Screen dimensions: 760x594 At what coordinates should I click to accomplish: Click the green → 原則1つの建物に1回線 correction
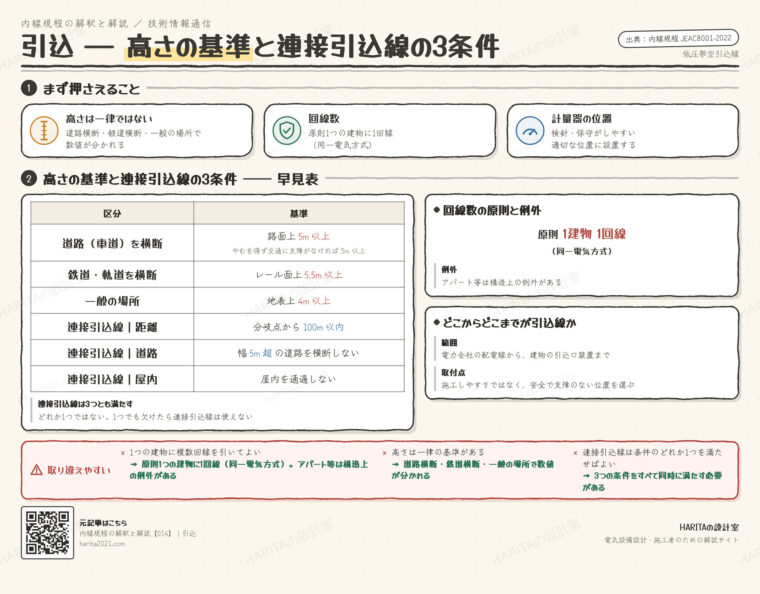coord(249,469)
